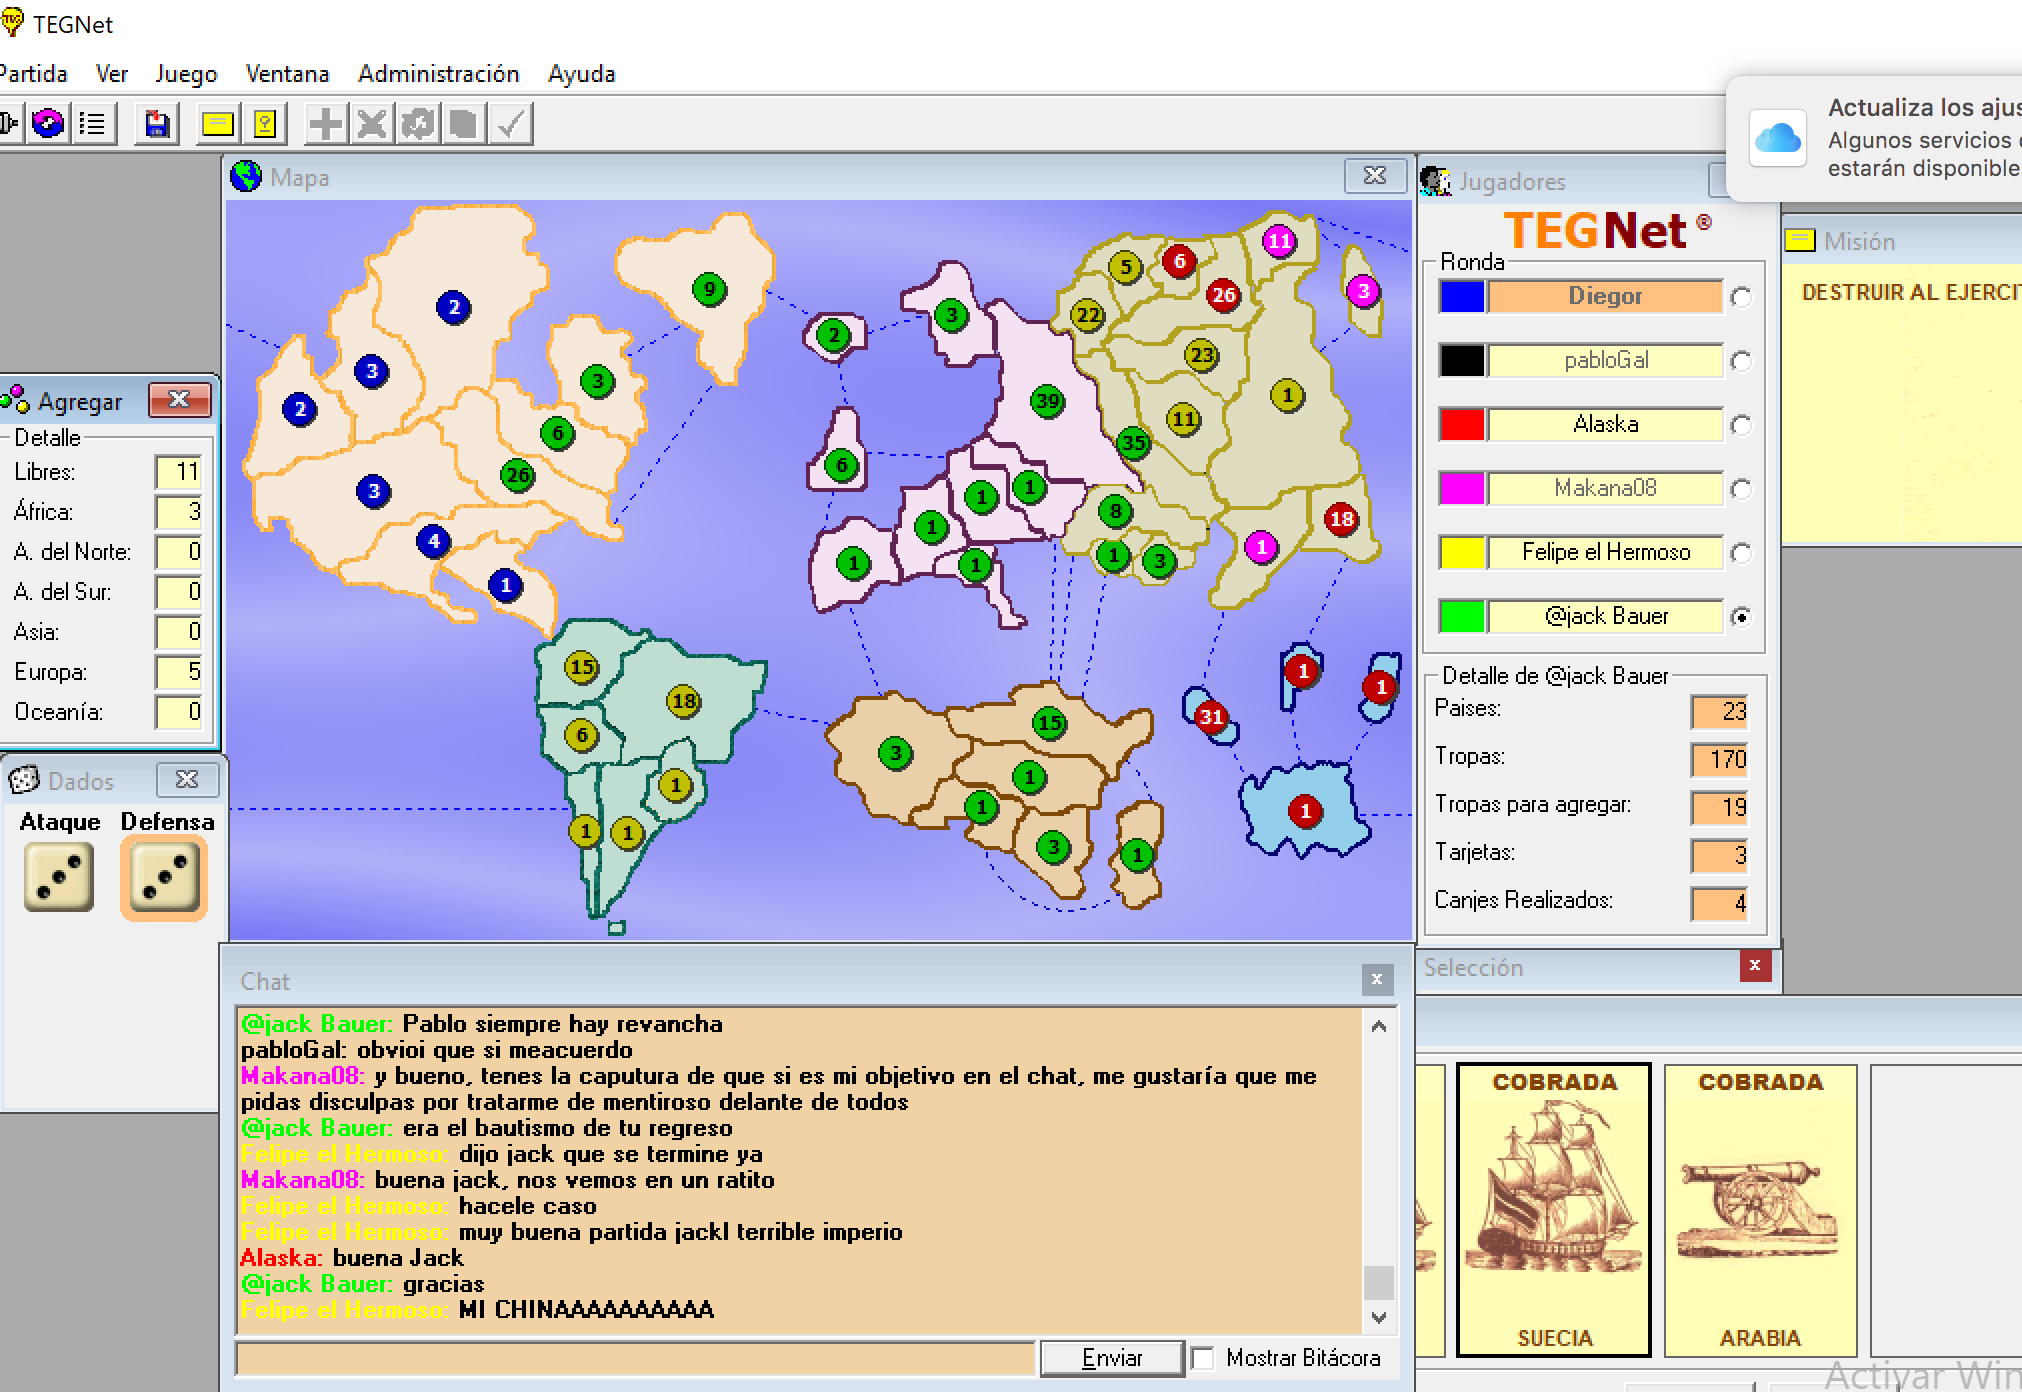
Task: Open the Juego menu
Action: tap(186, 74)
